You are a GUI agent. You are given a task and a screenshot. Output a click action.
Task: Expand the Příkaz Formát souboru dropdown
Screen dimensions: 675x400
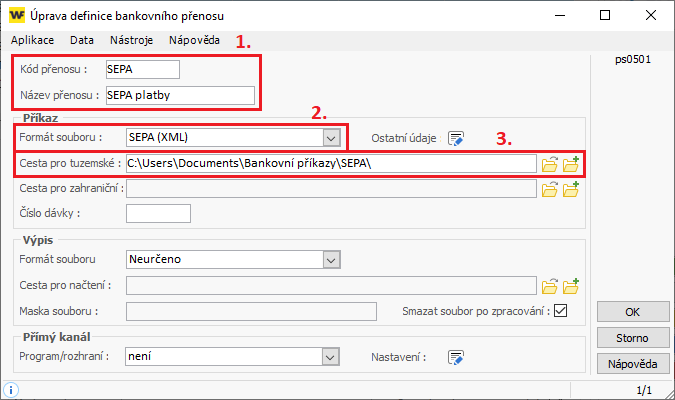tap(331, 138)
